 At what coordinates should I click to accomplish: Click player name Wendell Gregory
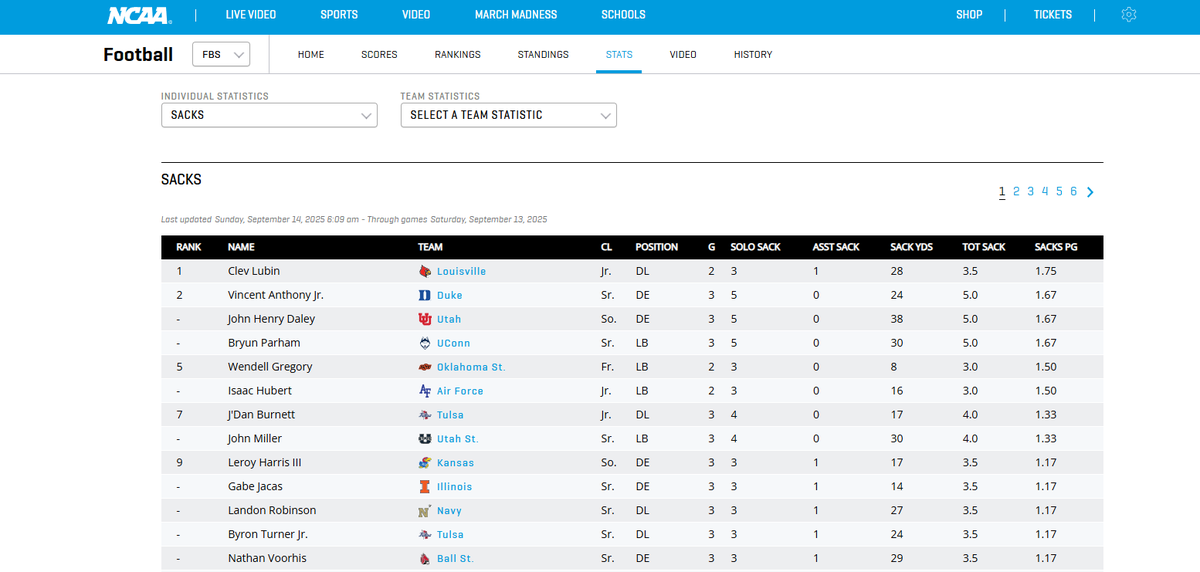(x=270, y=367)
